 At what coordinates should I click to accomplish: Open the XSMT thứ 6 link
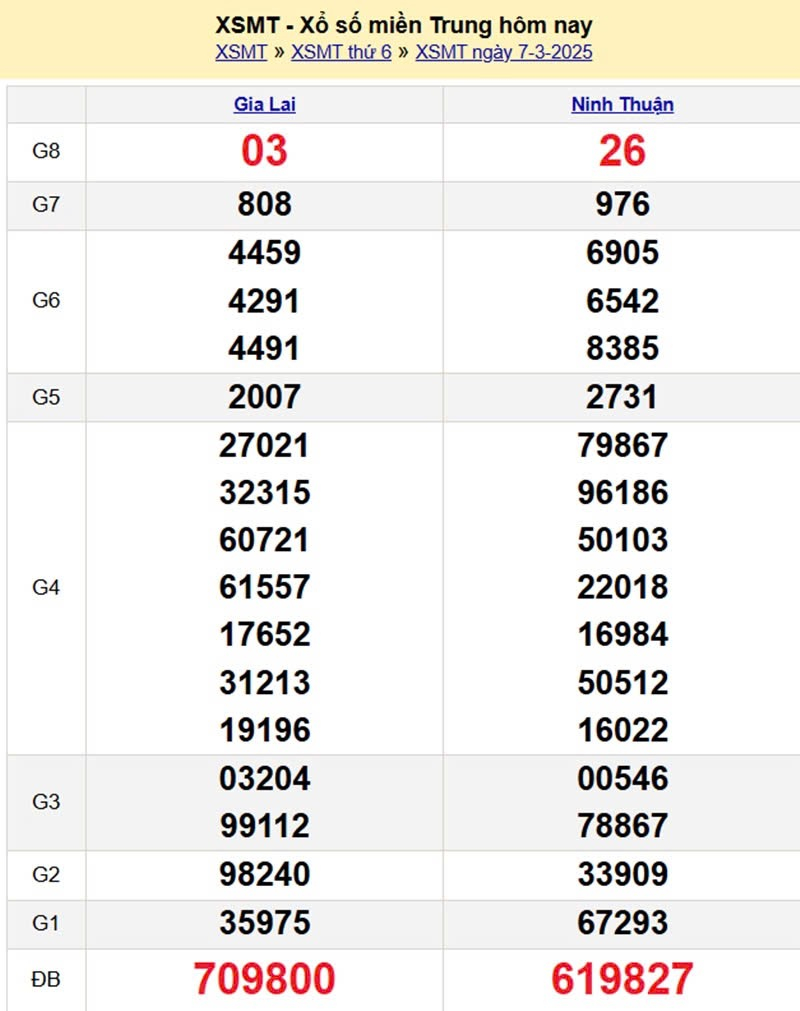coord(341,52)
